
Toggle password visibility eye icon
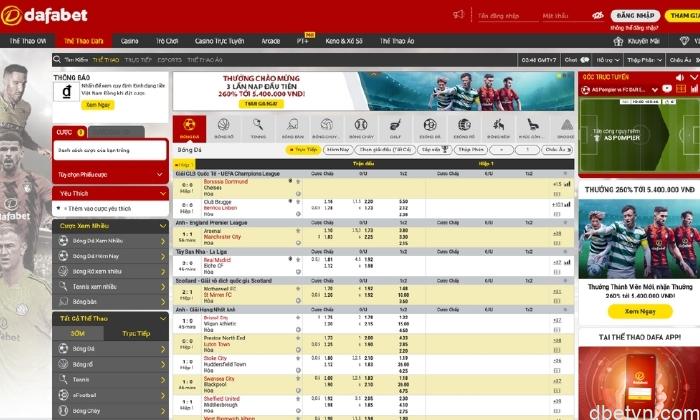coord(598,15)
